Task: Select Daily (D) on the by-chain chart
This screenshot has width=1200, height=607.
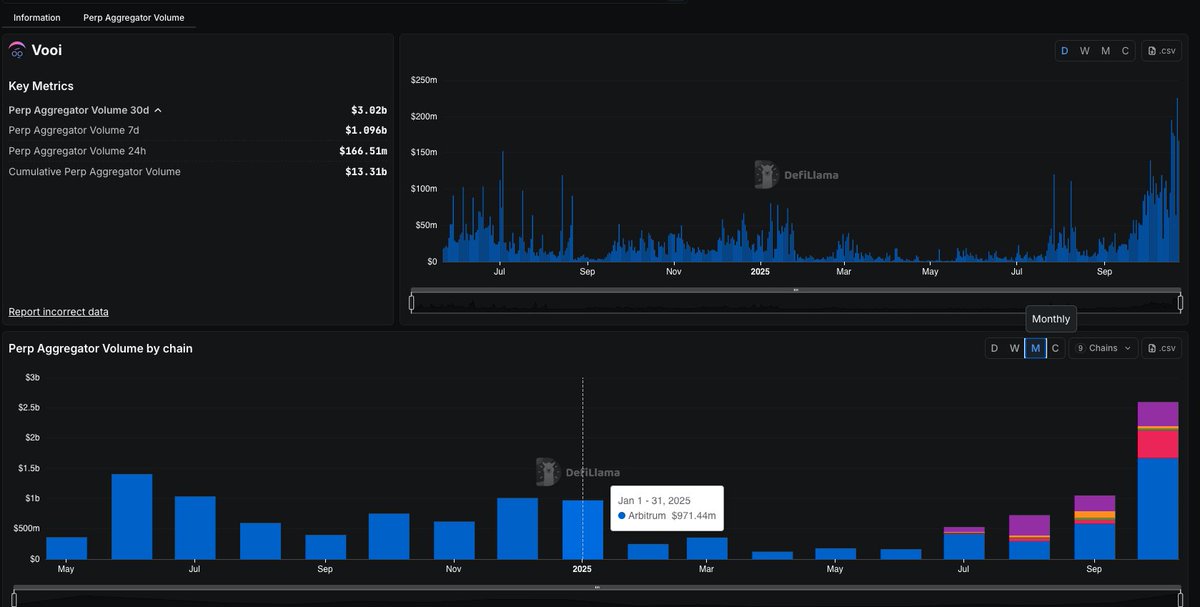Action: [x=994, y=348]
